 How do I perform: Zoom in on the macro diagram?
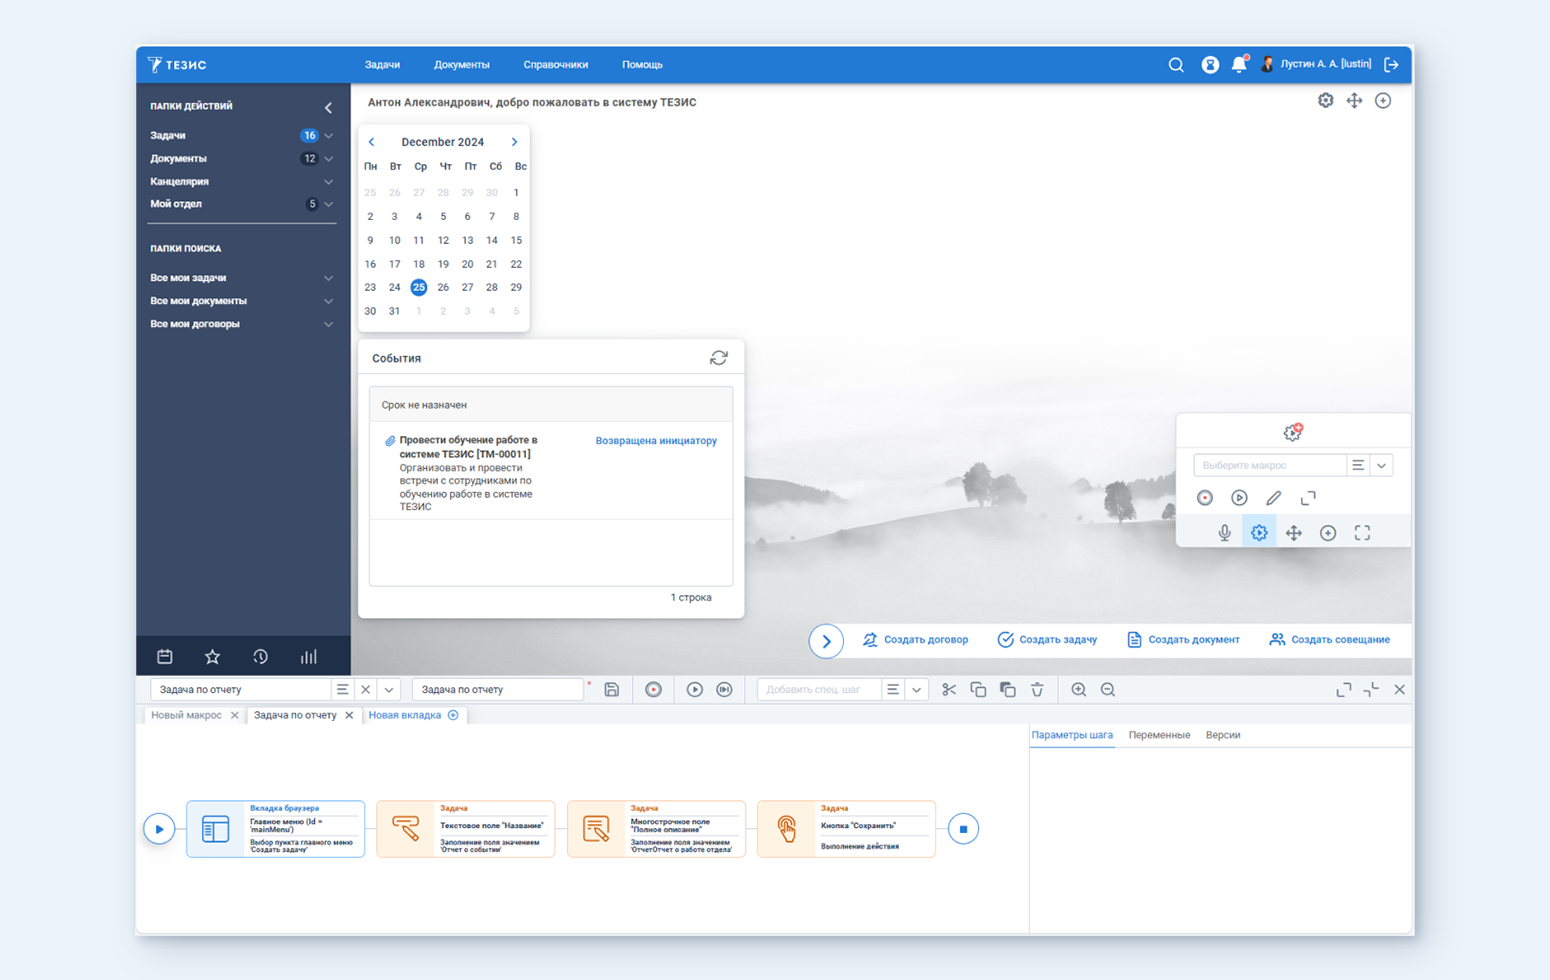click(1079, 690)
